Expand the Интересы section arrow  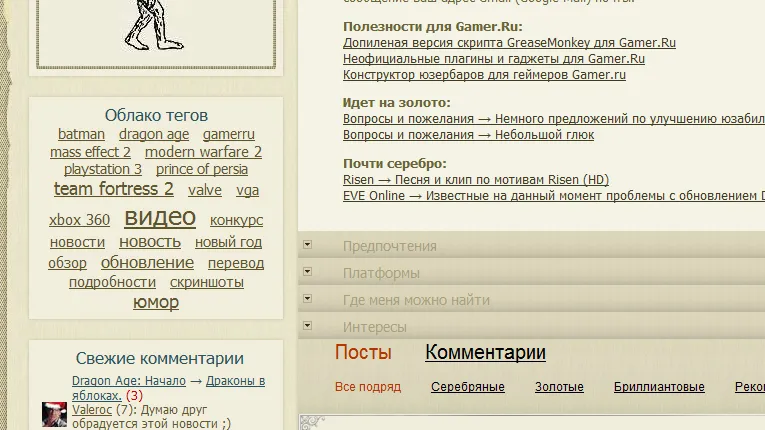[308, 326]
